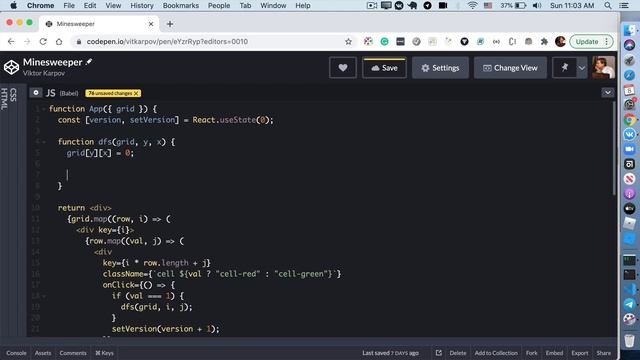The image size is (640, 360).
Task: Open Trash in the Dock
Action: (629, 340)
